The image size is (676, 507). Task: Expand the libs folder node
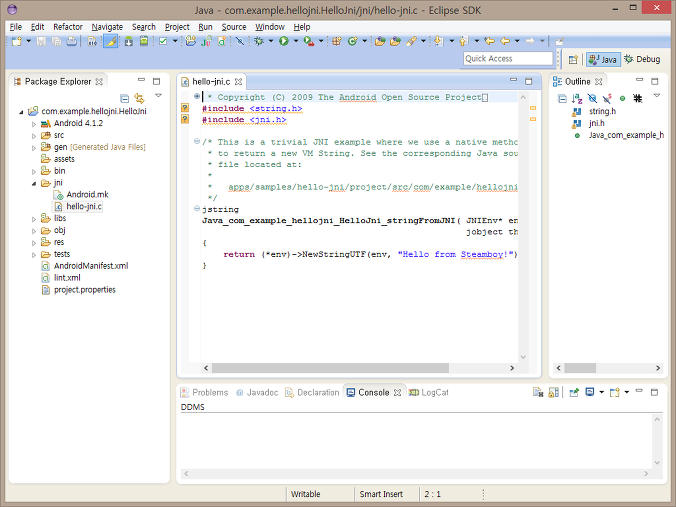click(34, 219)
